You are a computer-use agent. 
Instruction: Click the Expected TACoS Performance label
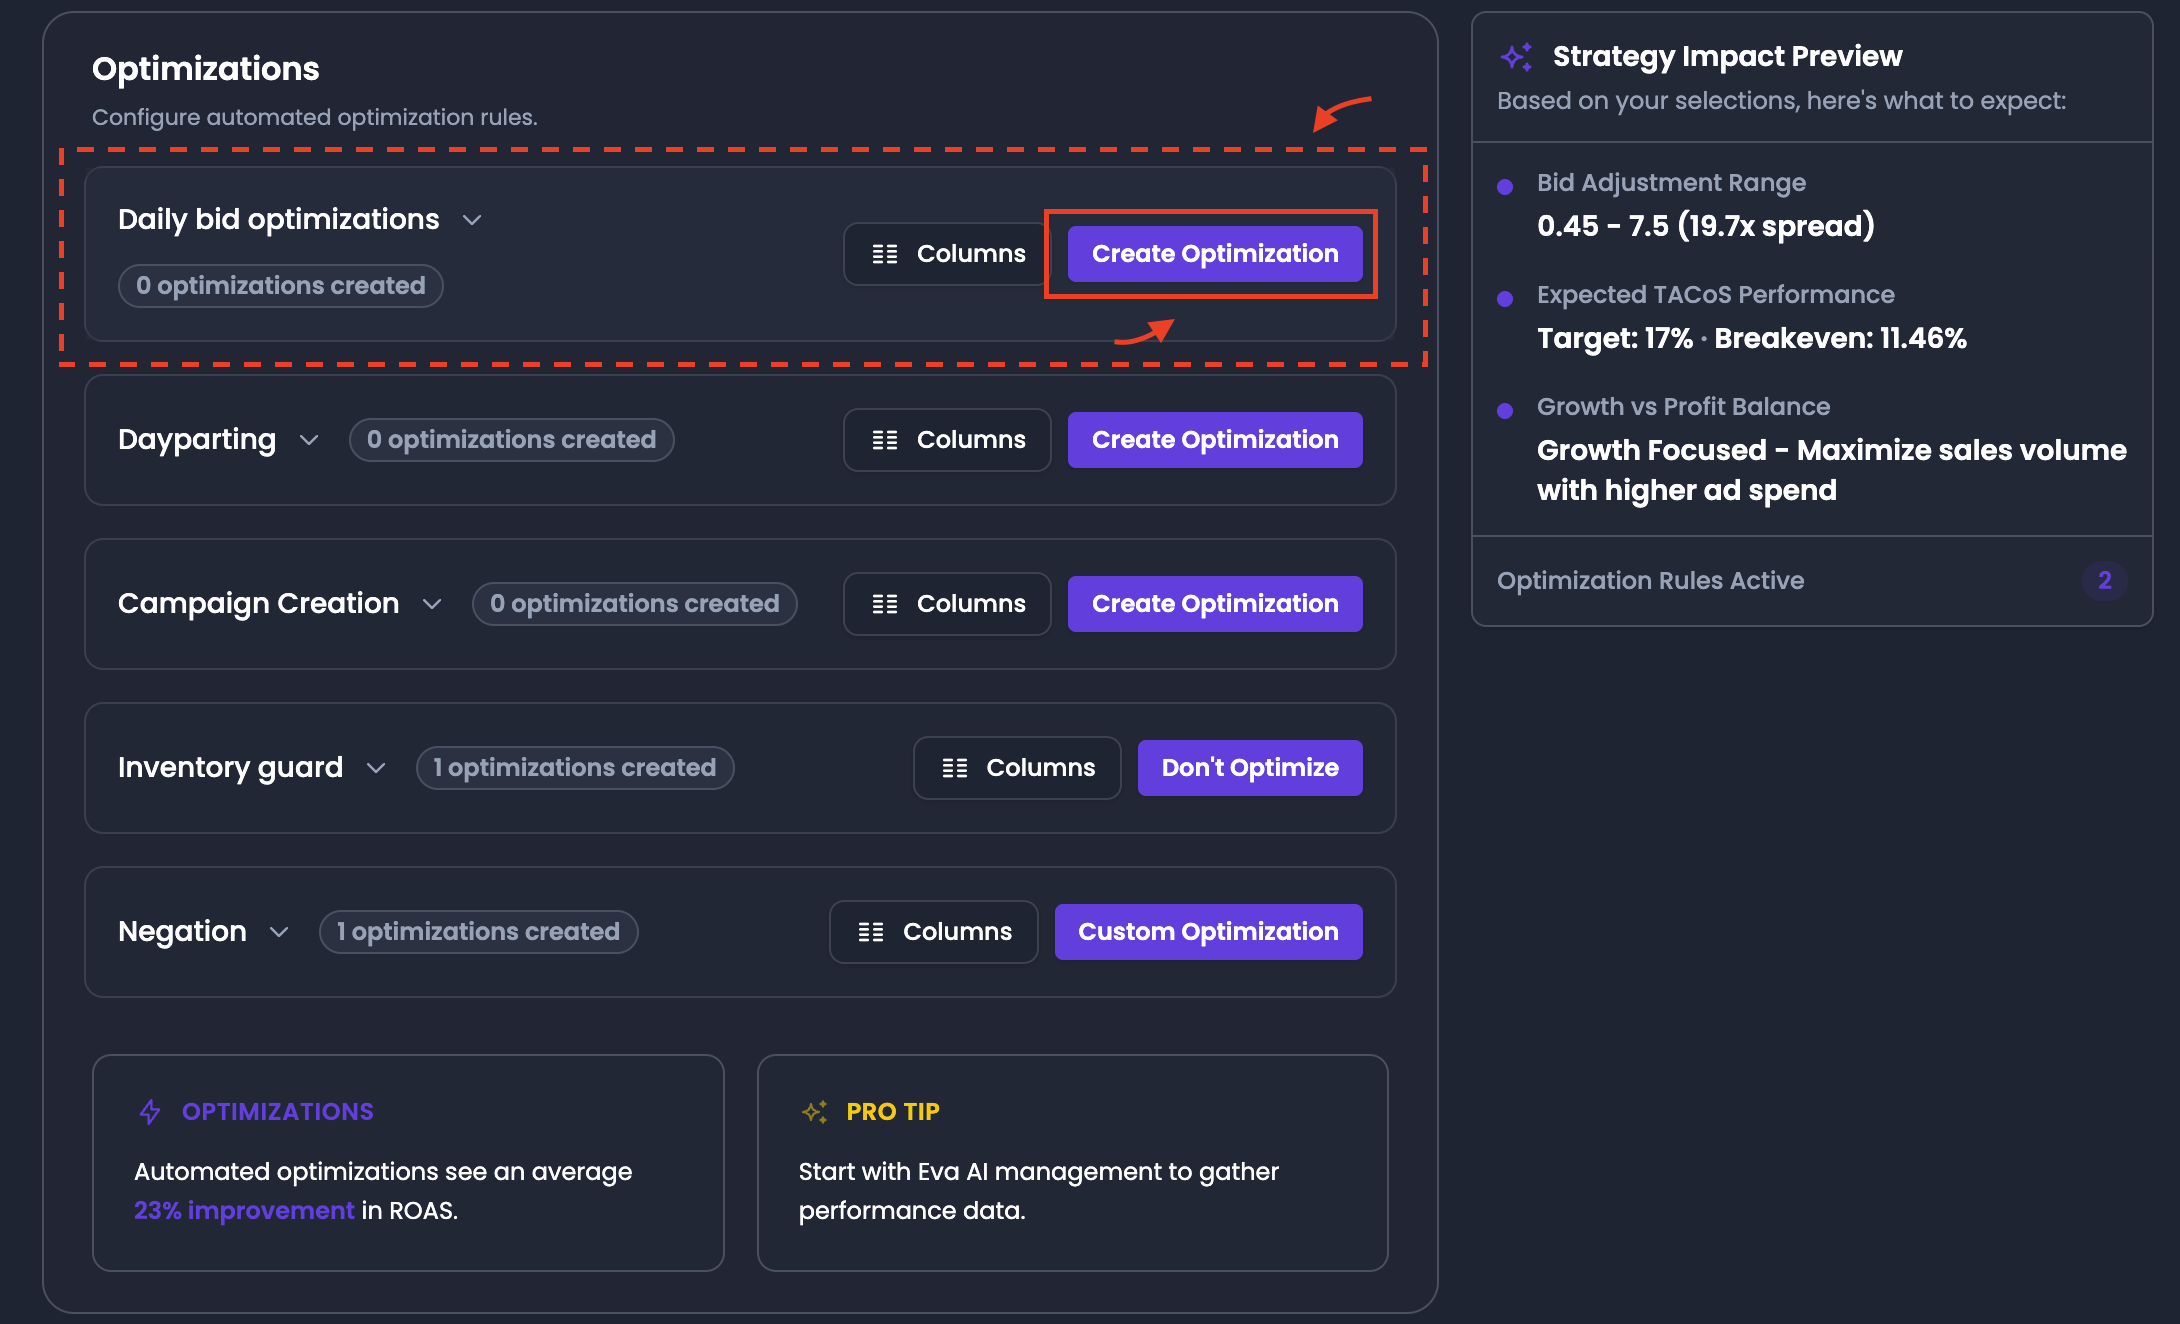point(1716,295)
